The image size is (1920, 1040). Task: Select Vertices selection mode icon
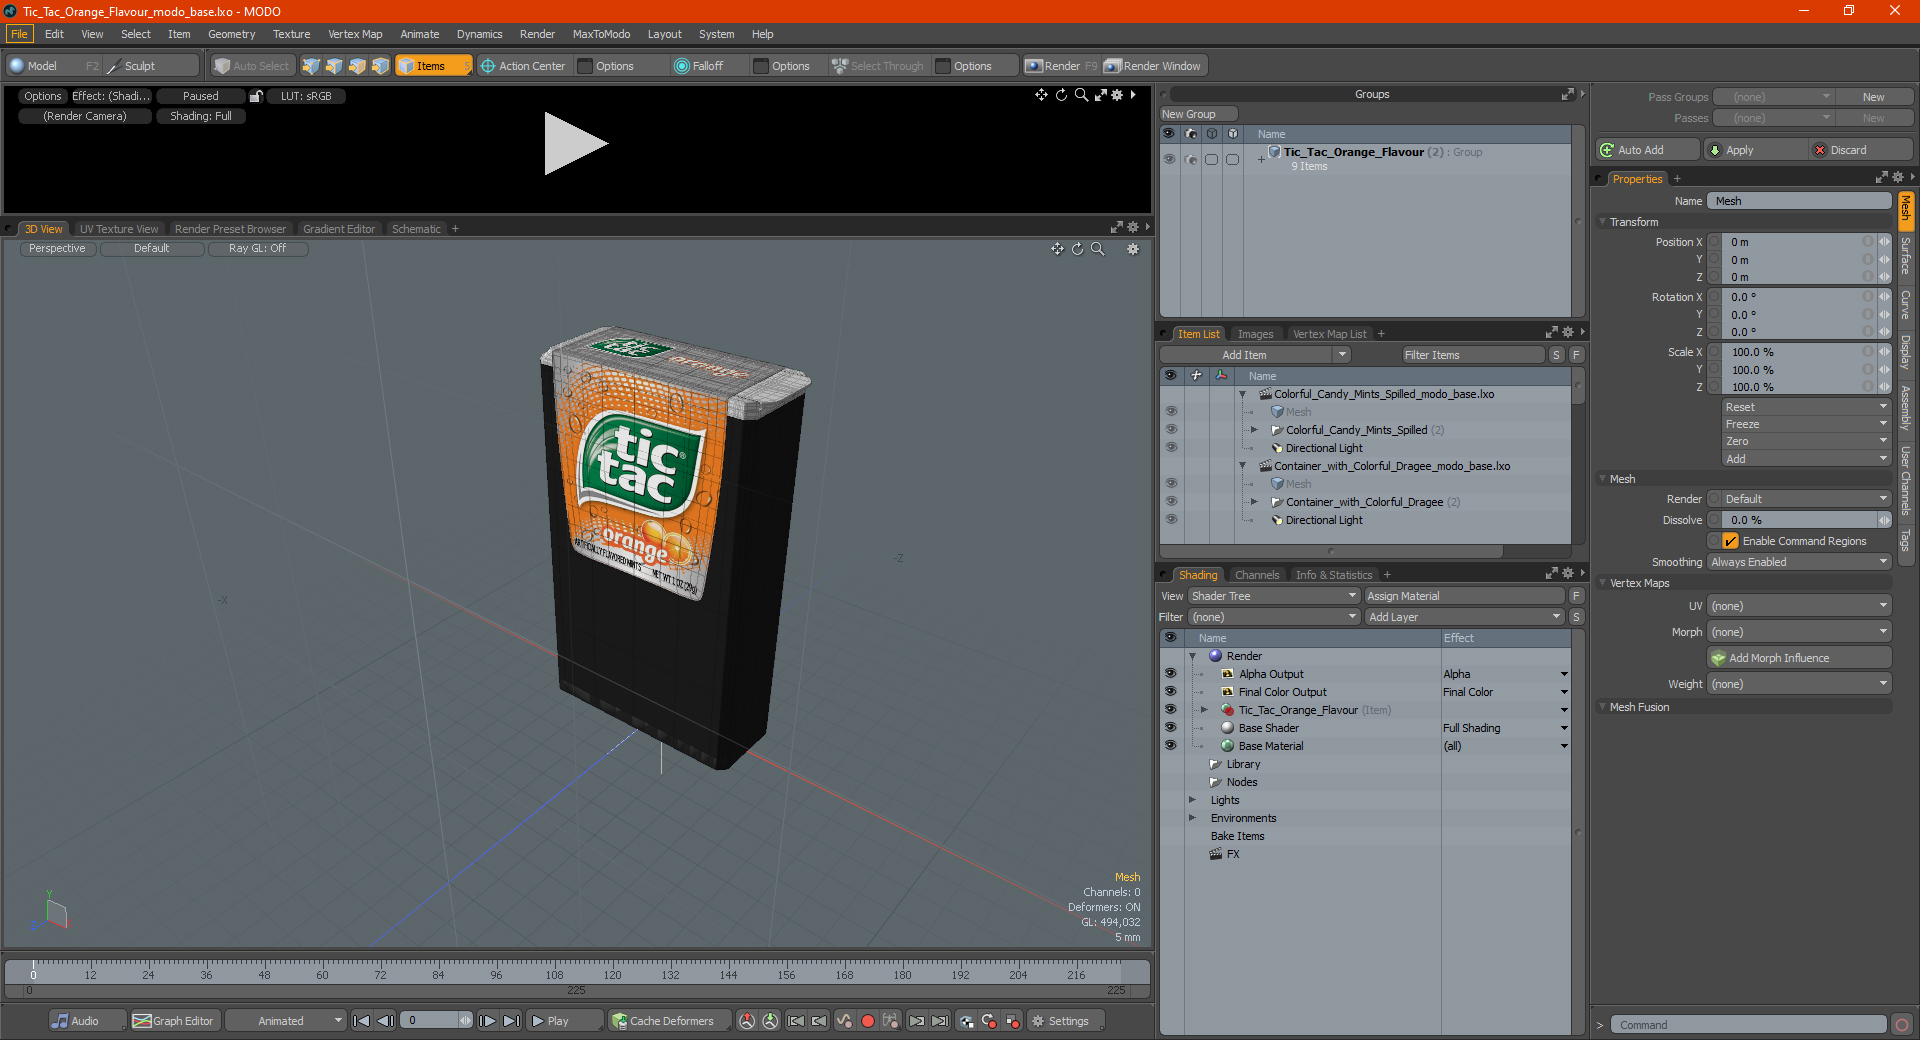point(311,66)
